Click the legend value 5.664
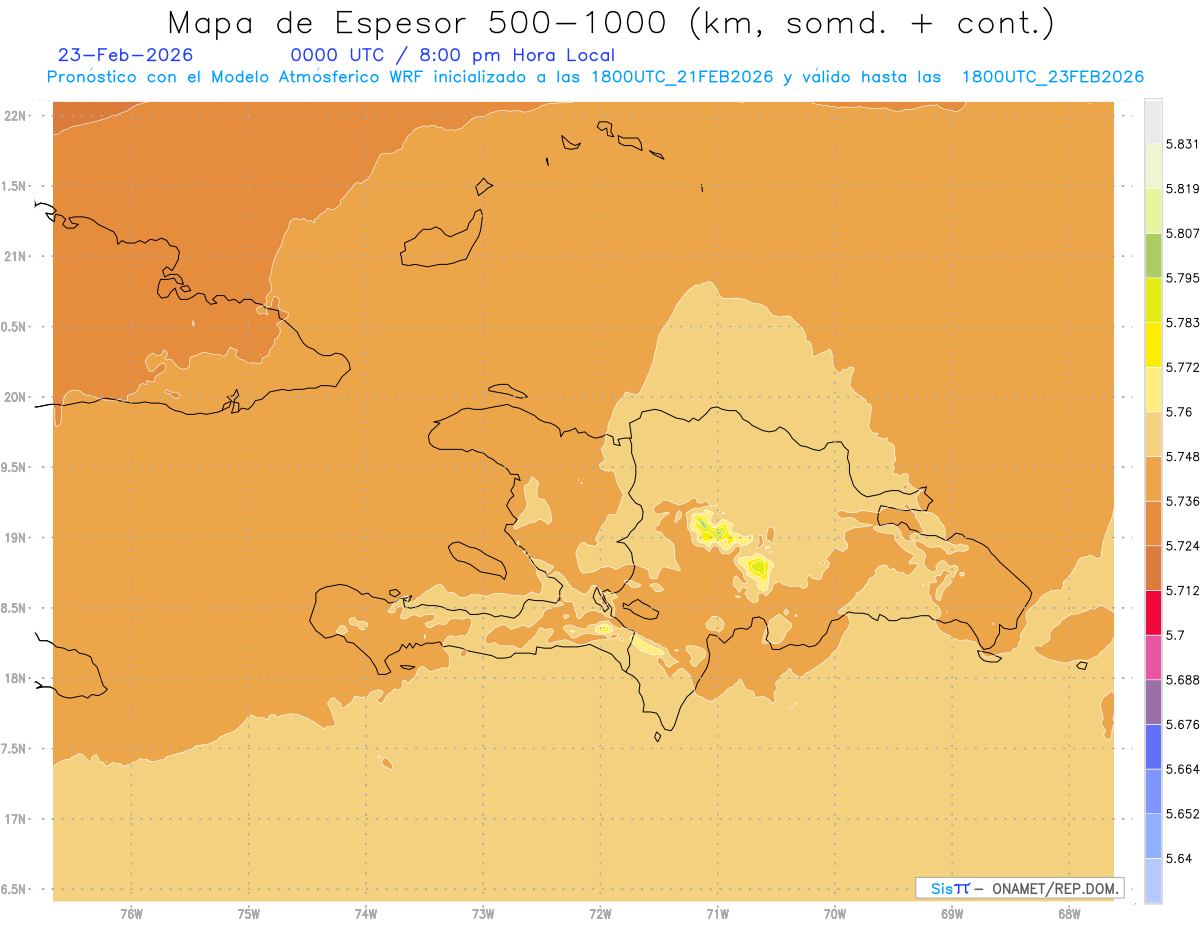The height and width of the screenshot is (927, 1200). point(1182,769)
